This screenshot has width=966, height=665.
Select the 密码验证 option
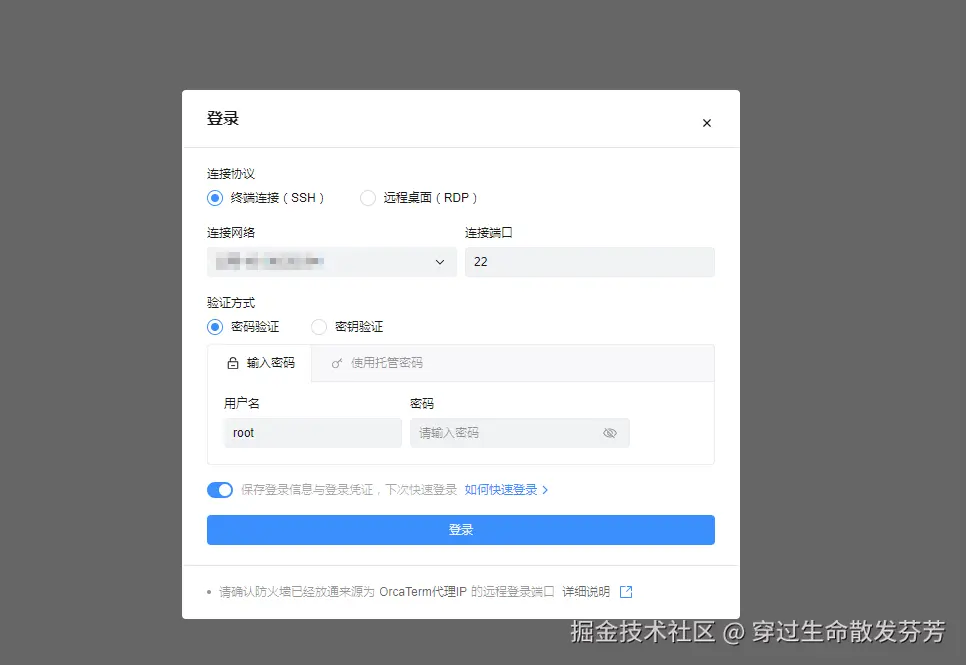(214, 326)
